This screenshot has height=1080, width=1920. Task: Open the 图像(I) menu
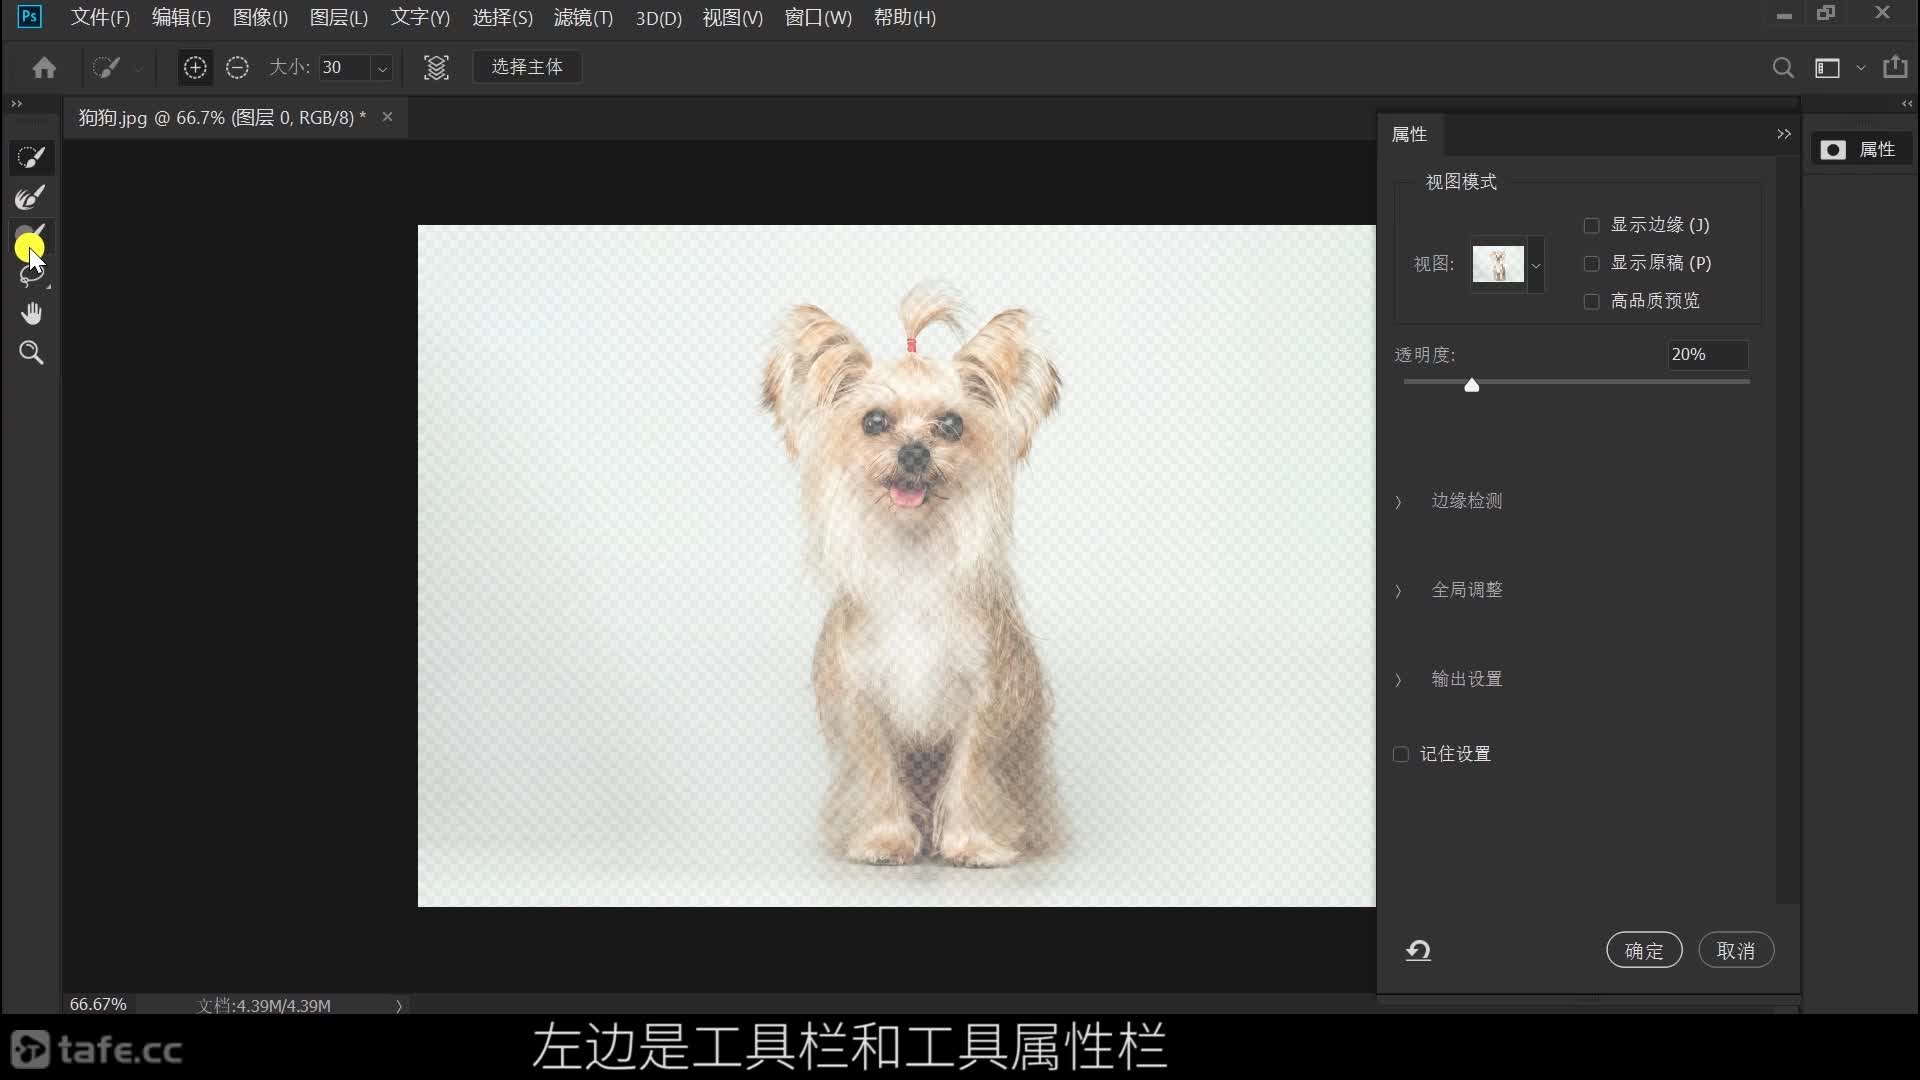(x=260, y=17)
